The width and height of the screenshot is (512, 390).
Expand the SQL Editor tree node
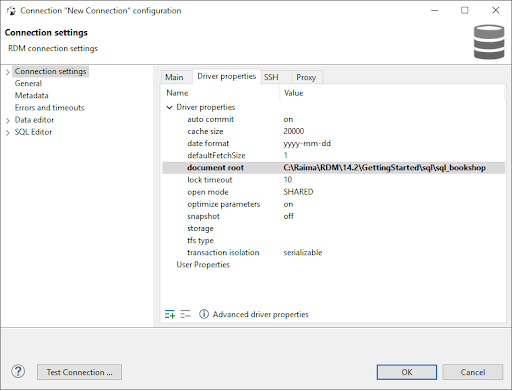pyautogui.click(x=8, y=133)
